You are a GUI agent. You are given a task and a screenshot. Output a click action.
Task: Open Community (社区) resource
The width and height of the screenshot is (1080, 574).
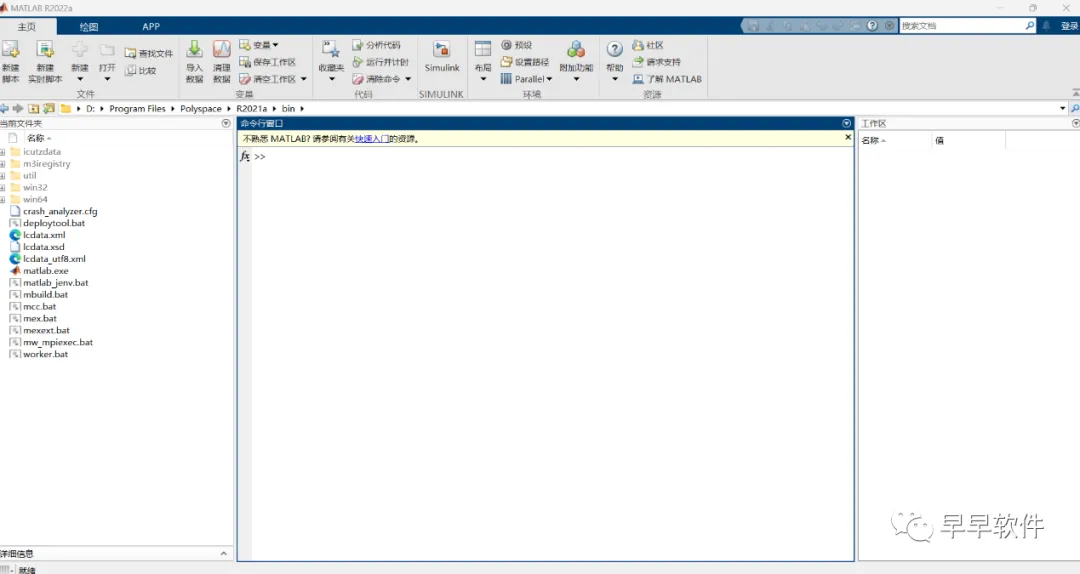pyautogui.click(x=647, y=45)
